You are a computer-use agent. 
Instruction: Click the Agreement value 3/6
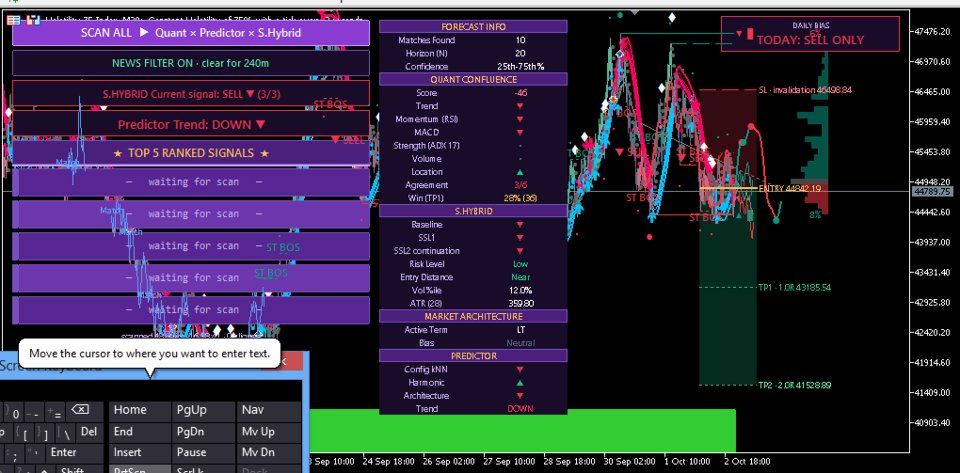520,185
